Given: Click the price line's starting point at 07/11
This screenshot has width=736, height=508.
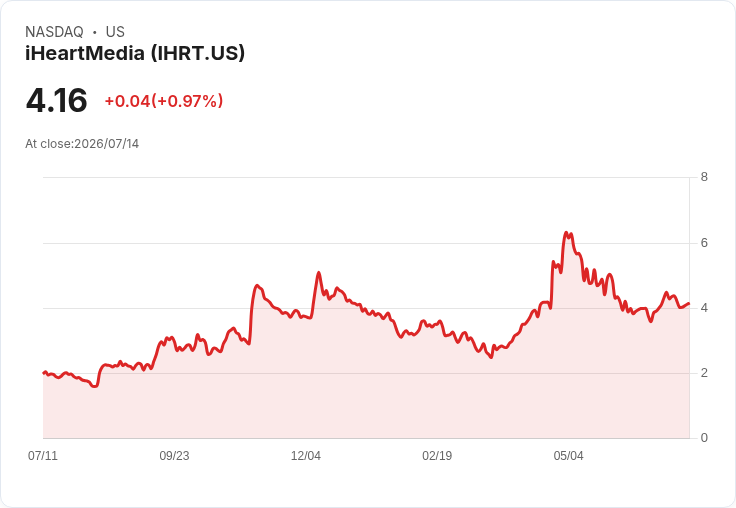Looking at the screenshot, I should 44,373.
